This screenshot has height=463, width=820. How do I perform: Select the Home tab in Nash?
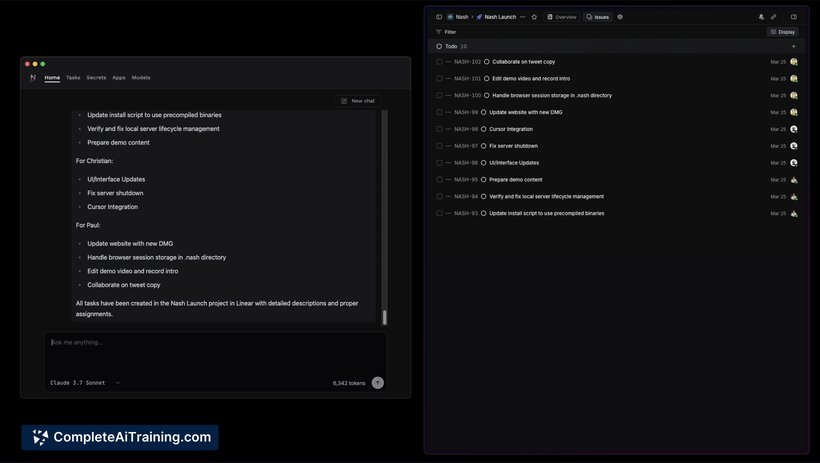52,77
